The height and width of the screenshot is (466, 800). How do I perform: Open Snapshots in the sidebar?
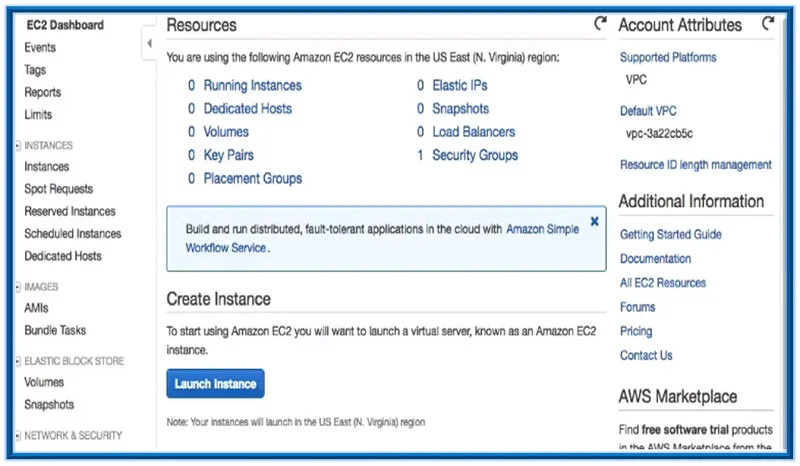coord(49,405)
